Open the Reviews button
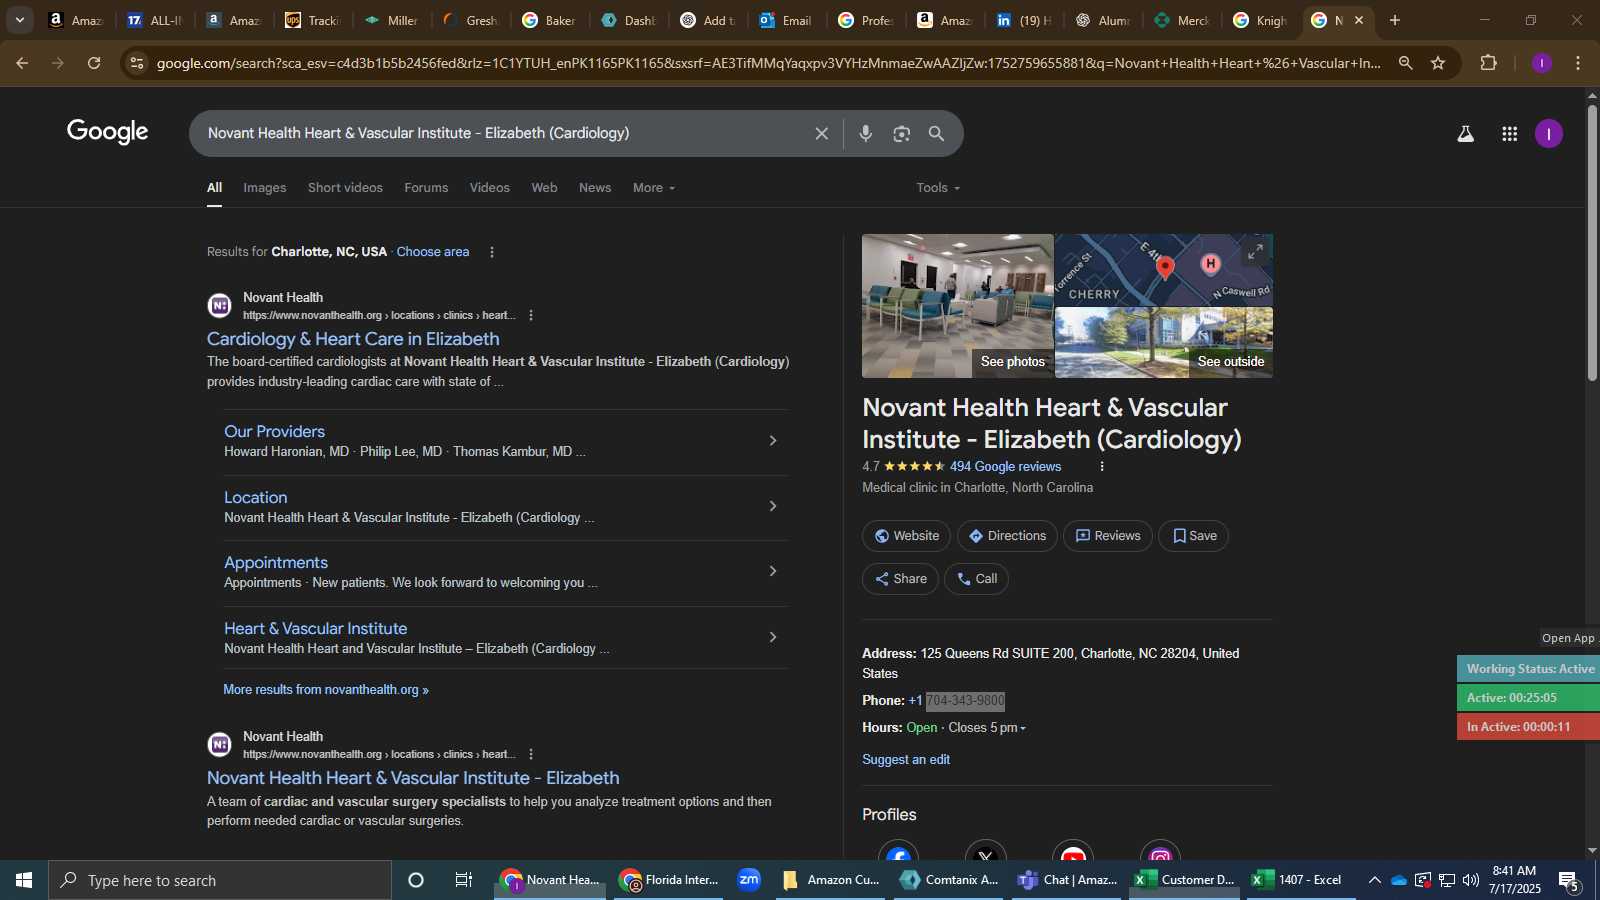Viewport: 1600px width, 900px height. pos(1108,536)
